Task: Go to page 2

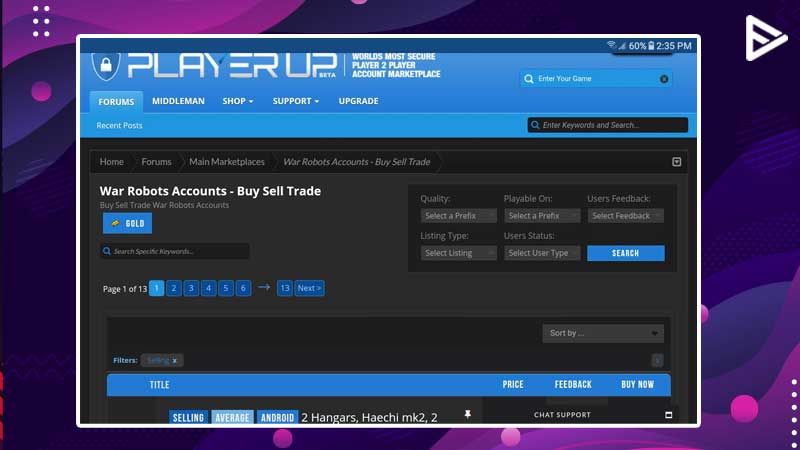Action: (174, 288)
